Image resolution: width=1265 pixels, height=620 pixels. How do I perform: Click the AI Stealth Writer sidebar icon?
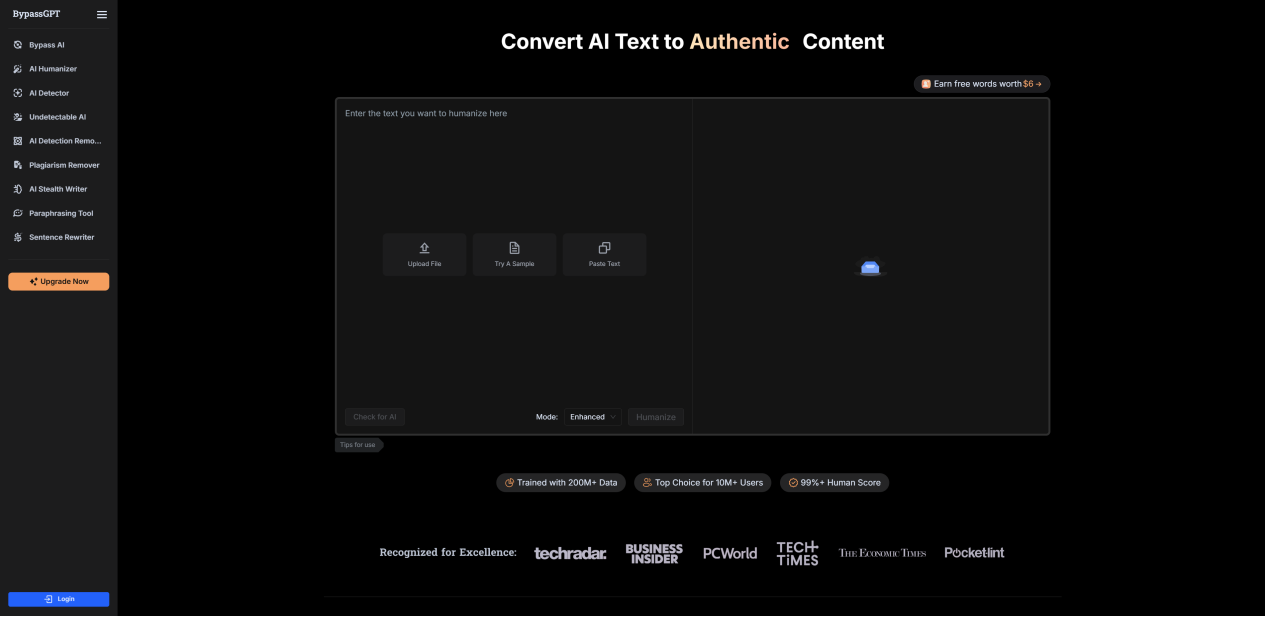tap(18, 189)
